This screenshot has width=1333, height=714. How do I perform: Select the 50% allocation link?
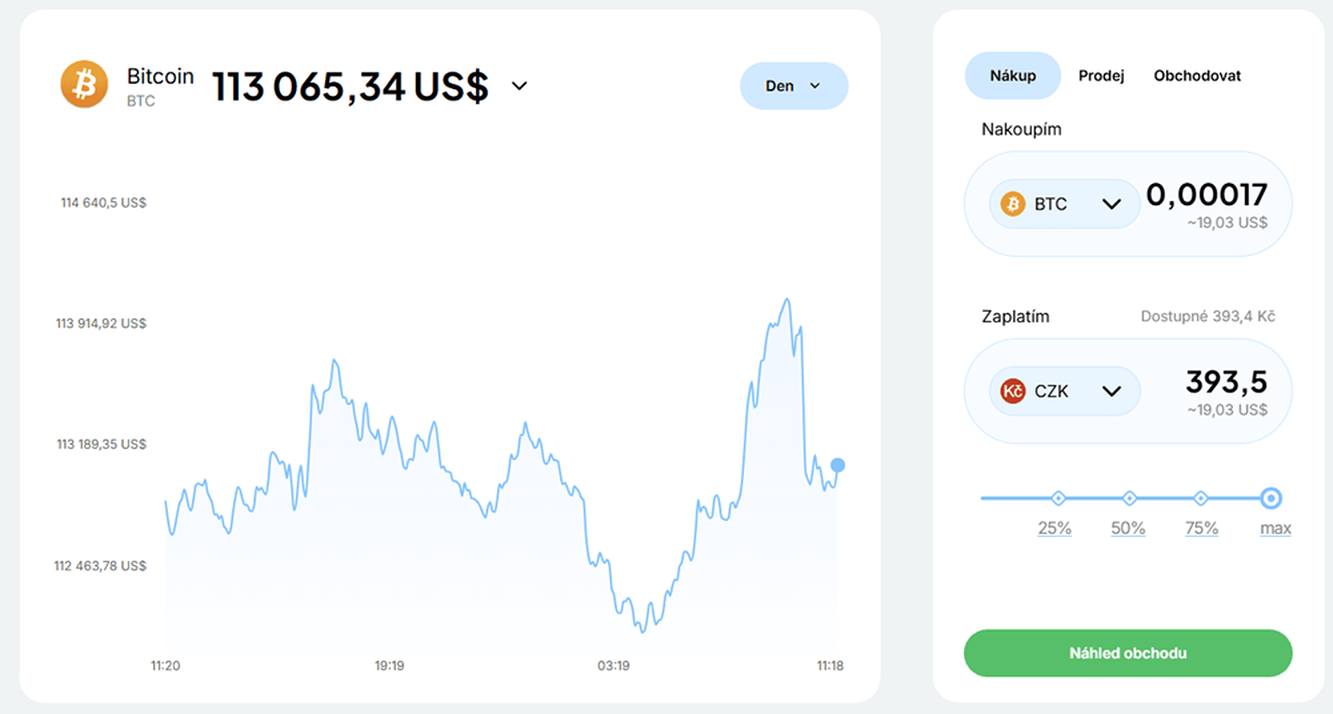1128,528
